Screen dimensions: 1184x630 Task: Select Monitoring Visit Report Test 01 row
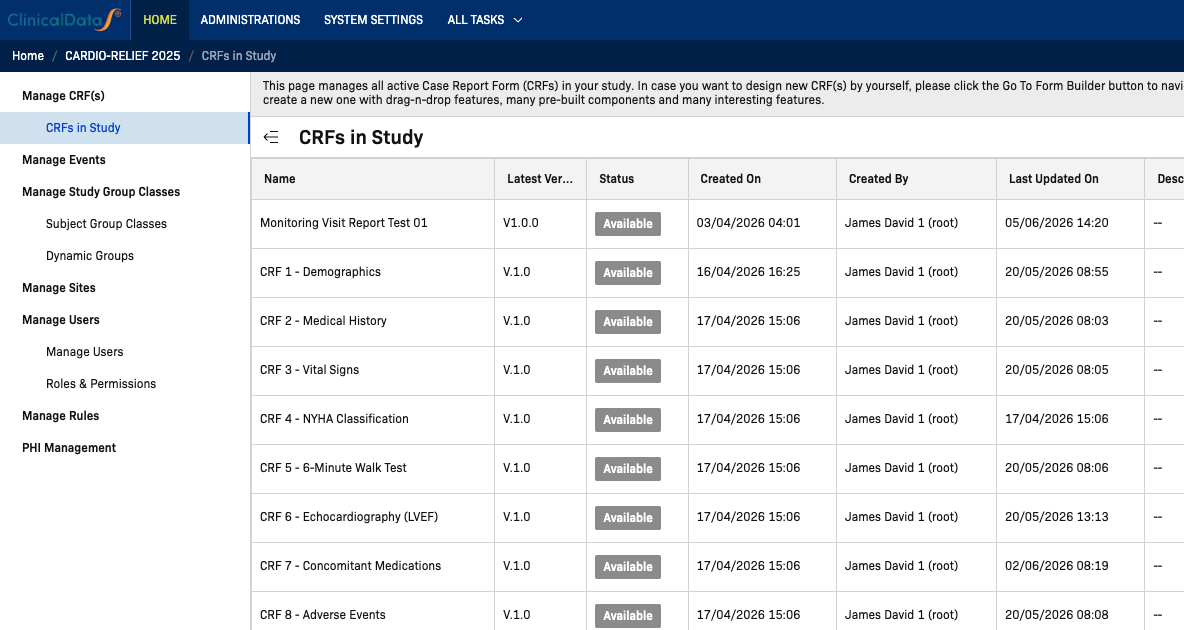click(344, 223)
